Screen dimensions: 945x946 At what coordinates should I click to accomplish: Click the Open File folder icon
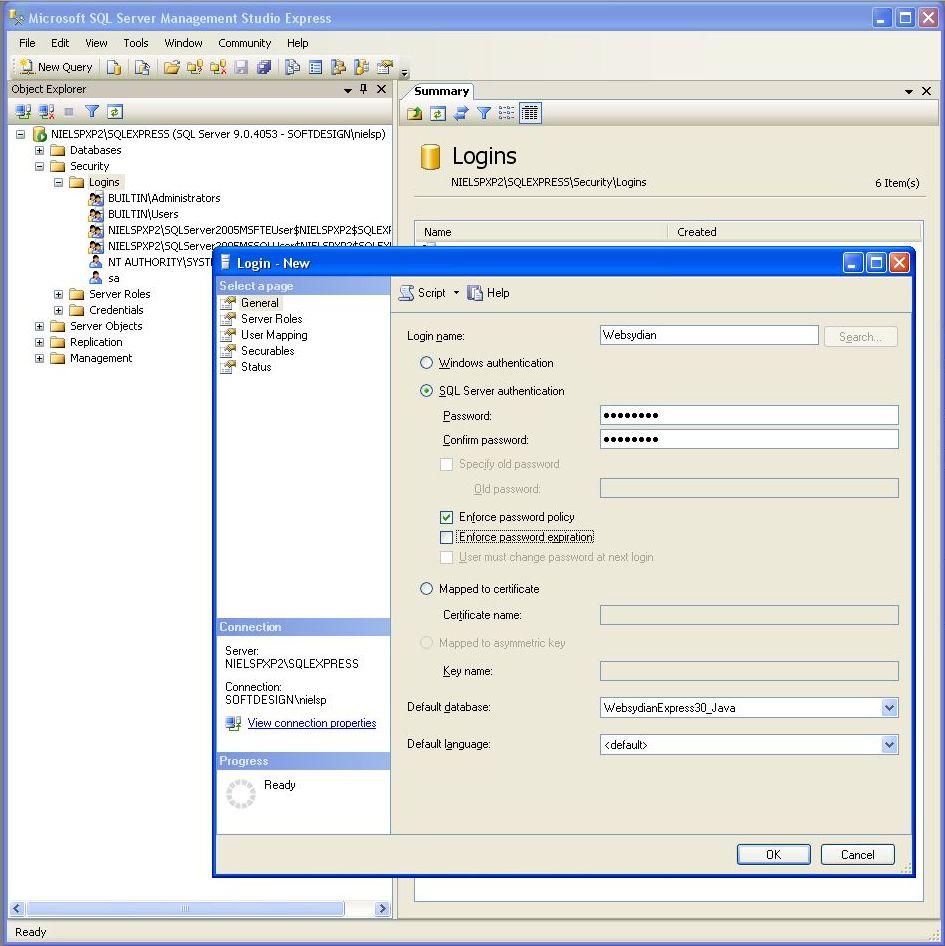click(x=171, y=67)
